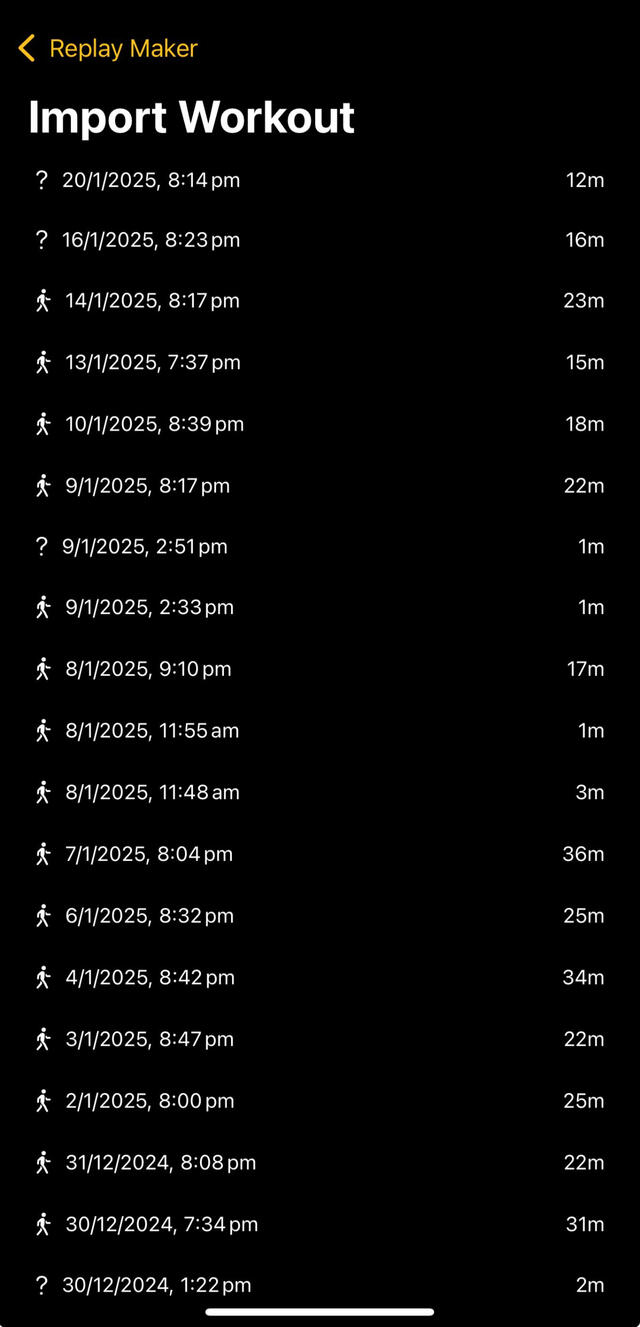Tap the walking icon next to 10/1/2025, 8:39 pm
The width and height of the screenshot is (640, 1327).
point(41,423)
